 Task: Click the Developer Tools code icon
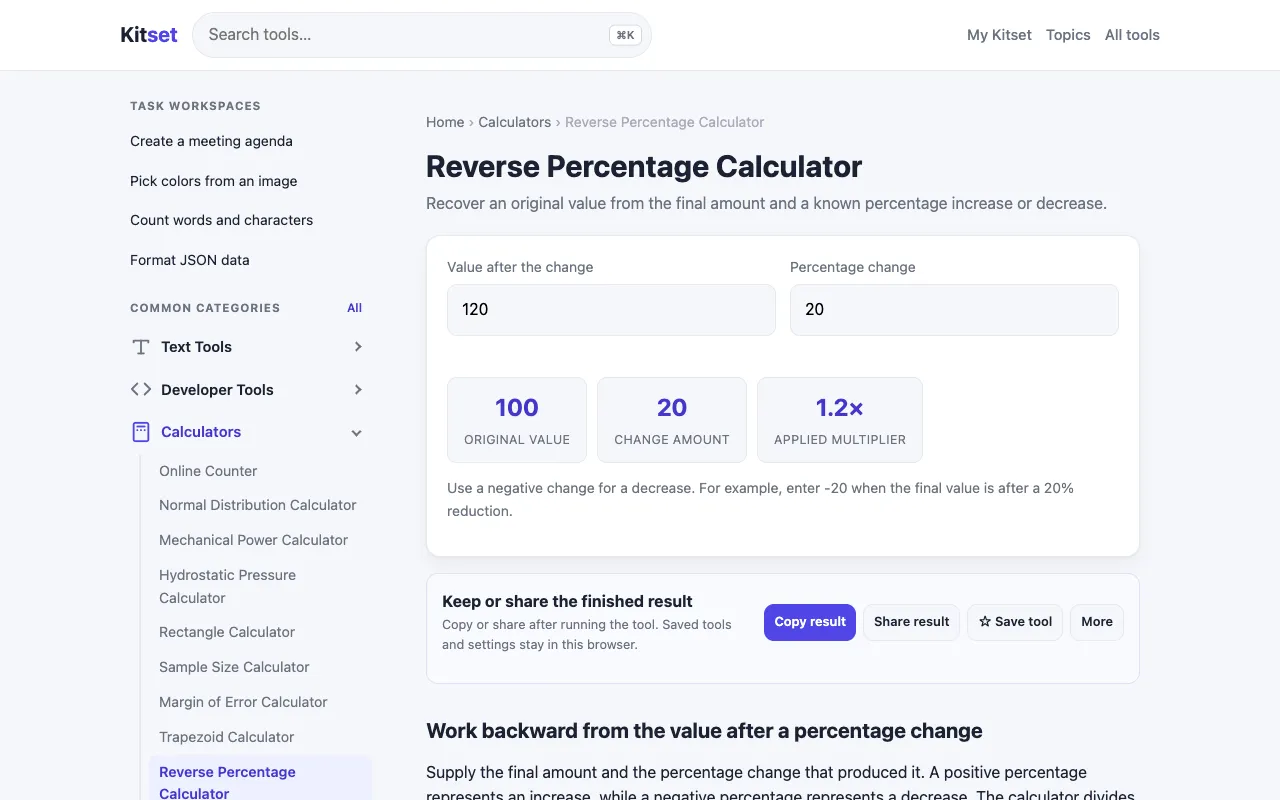tap(141, 390)
